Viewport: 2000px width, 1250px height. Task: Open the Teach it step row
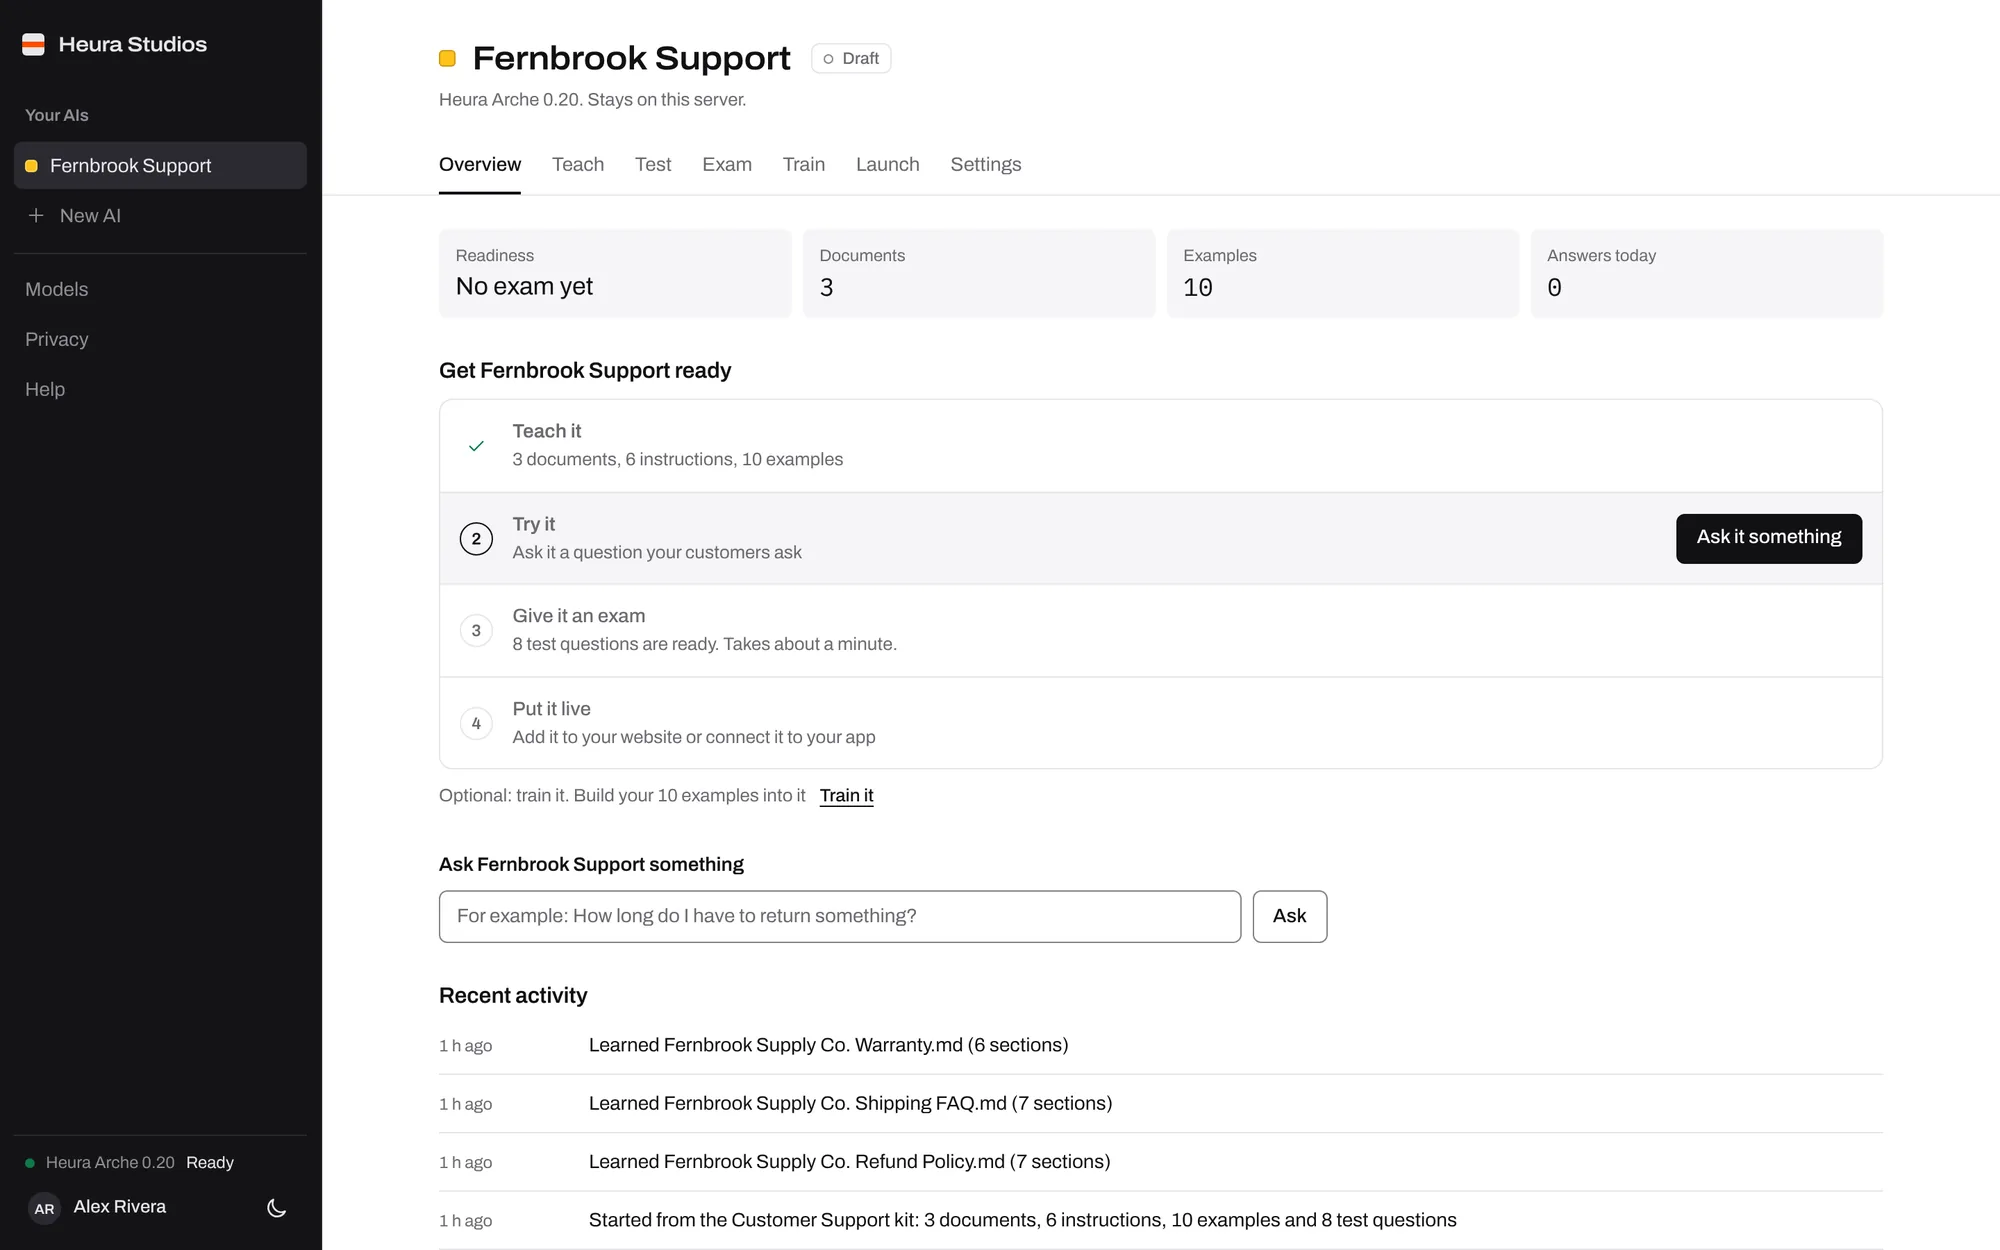[x=1161, y=446]
